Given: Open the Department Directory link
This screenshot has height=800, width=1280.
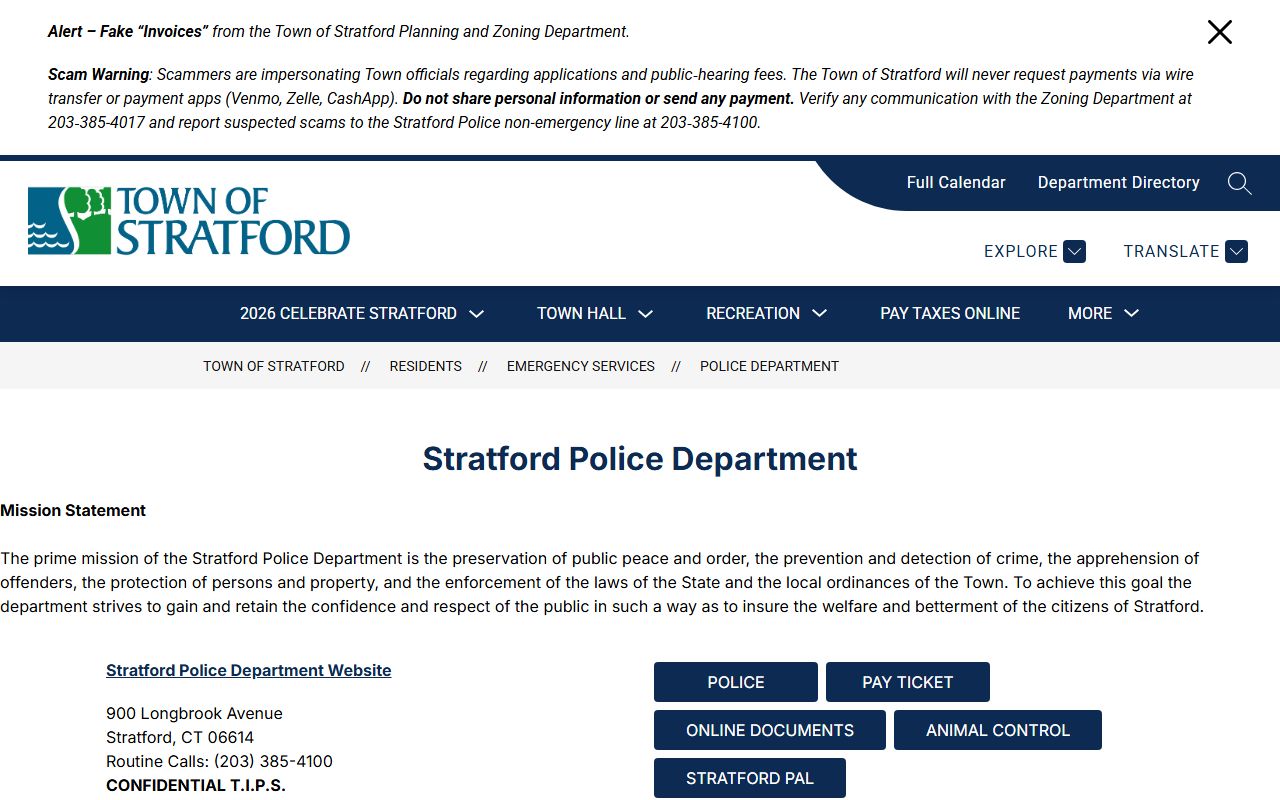Looking at the screenshot, I should pyautogui.click(x=1118, y=182).
